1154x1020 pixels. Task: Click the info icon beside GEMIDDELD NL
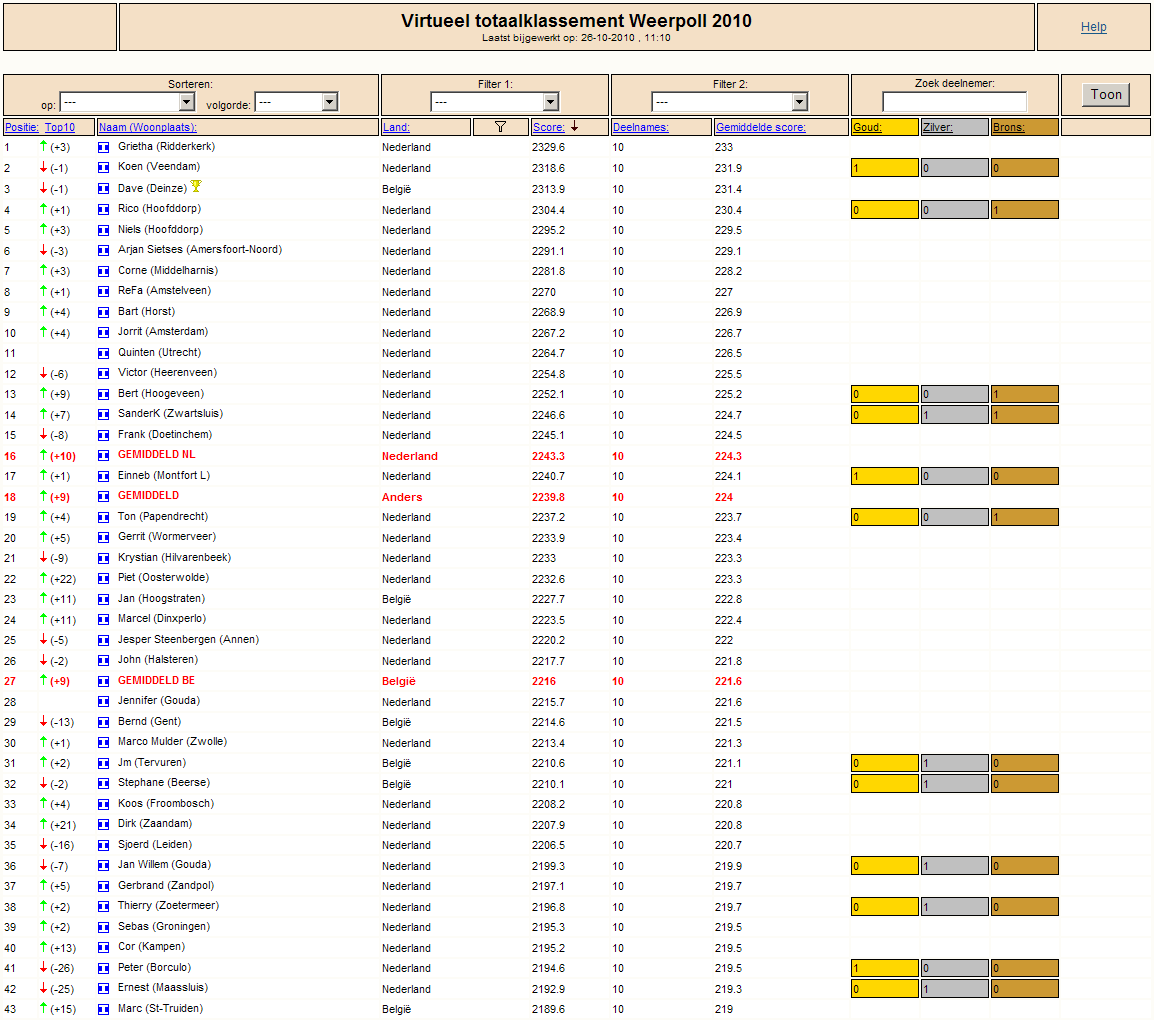coord(104,456)
